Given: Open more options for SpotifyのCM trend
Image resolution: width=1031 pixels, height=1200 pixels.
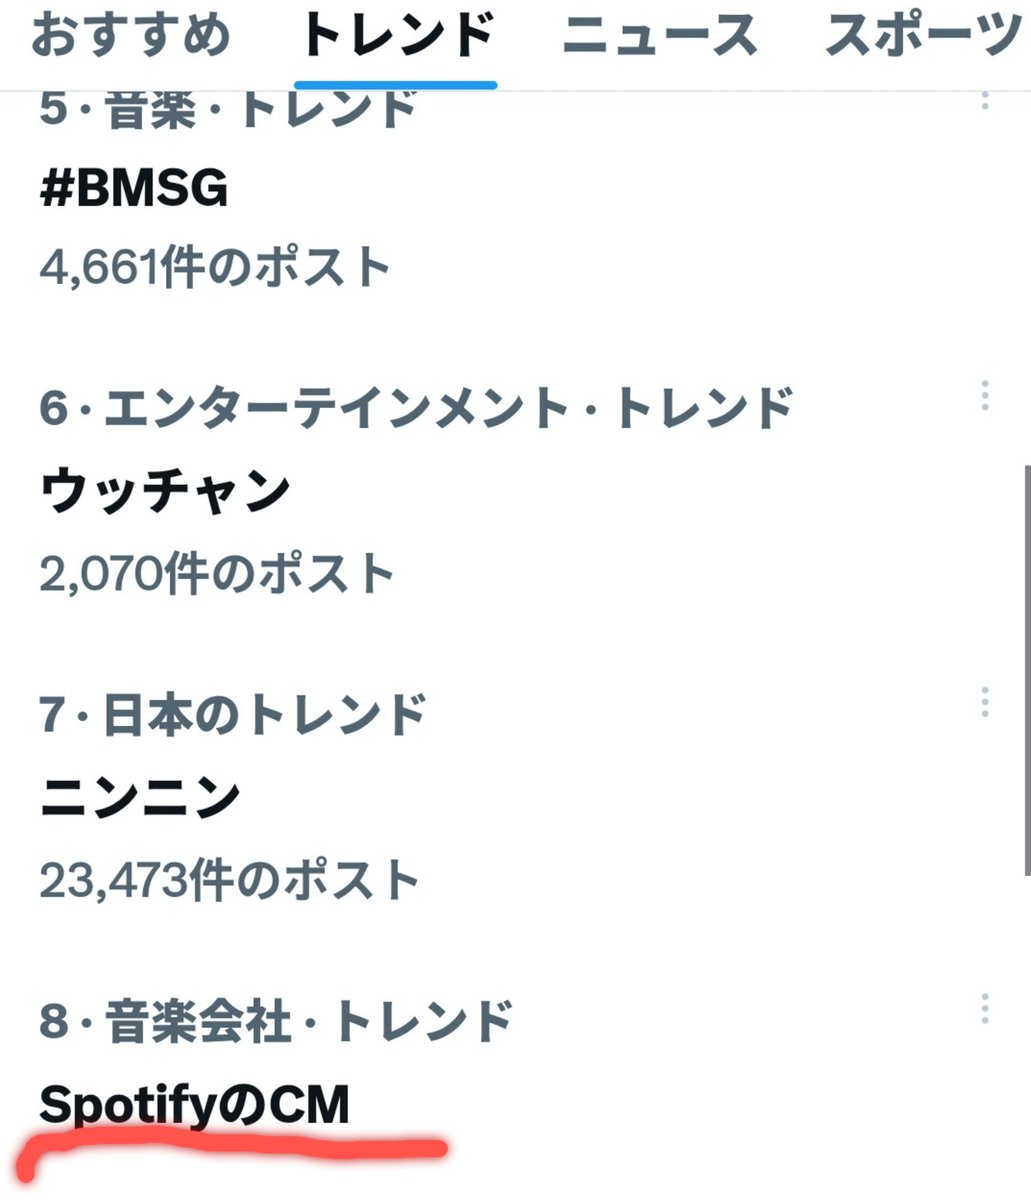Looking at the screenshot, I should tap(985, 1009).
